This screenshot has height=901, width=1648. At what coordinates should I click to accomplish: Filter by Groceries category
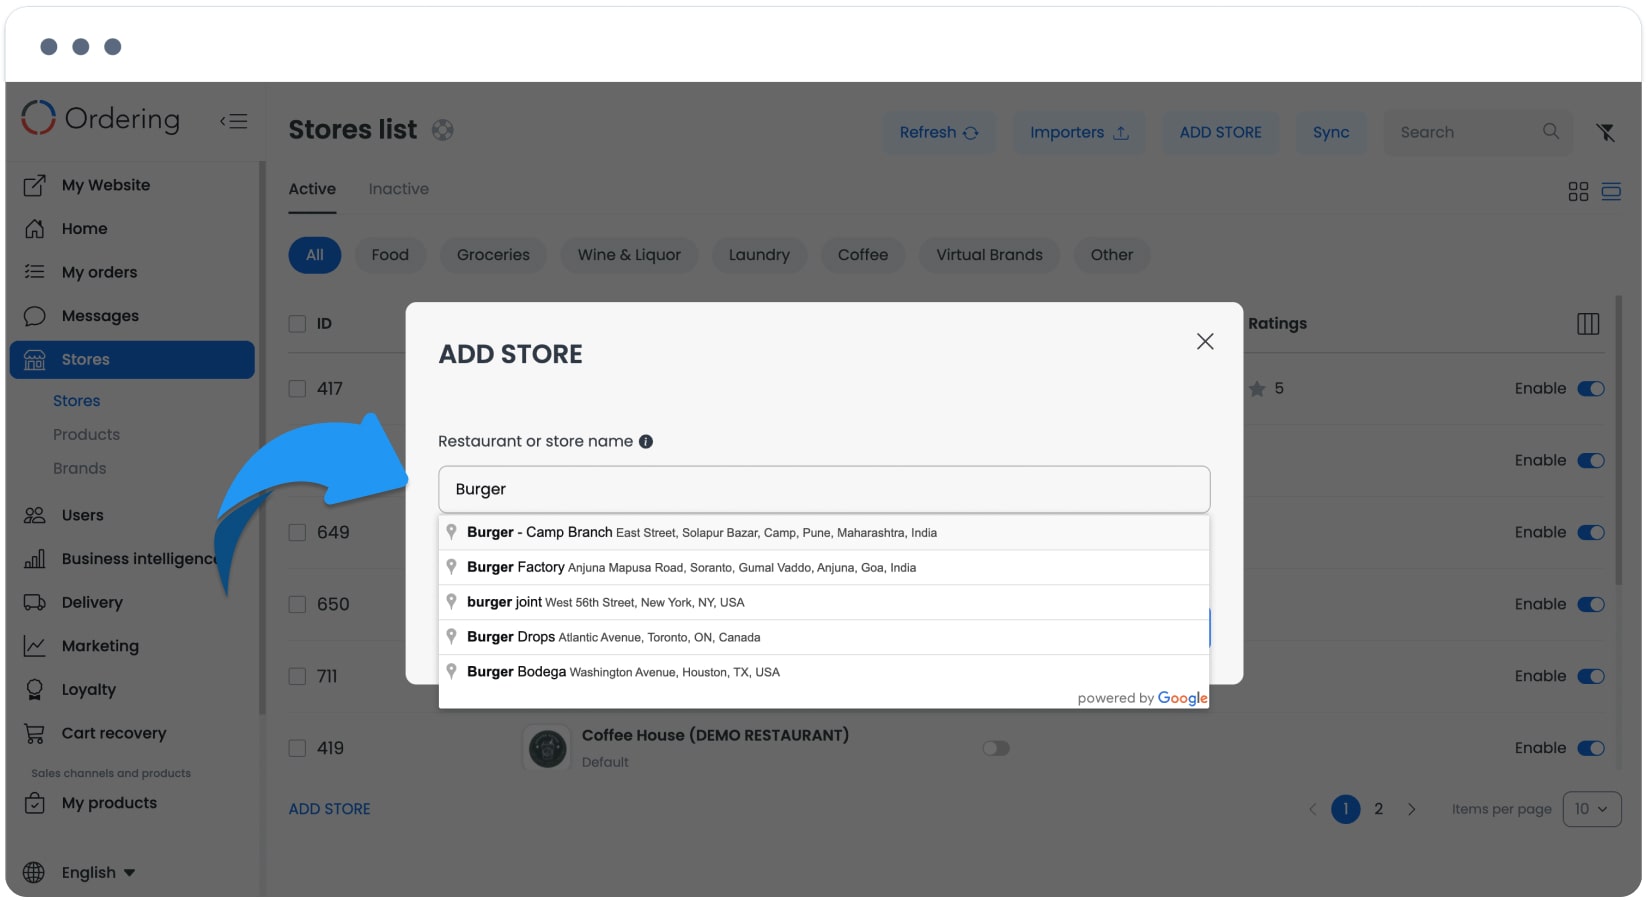click(493, 255)
